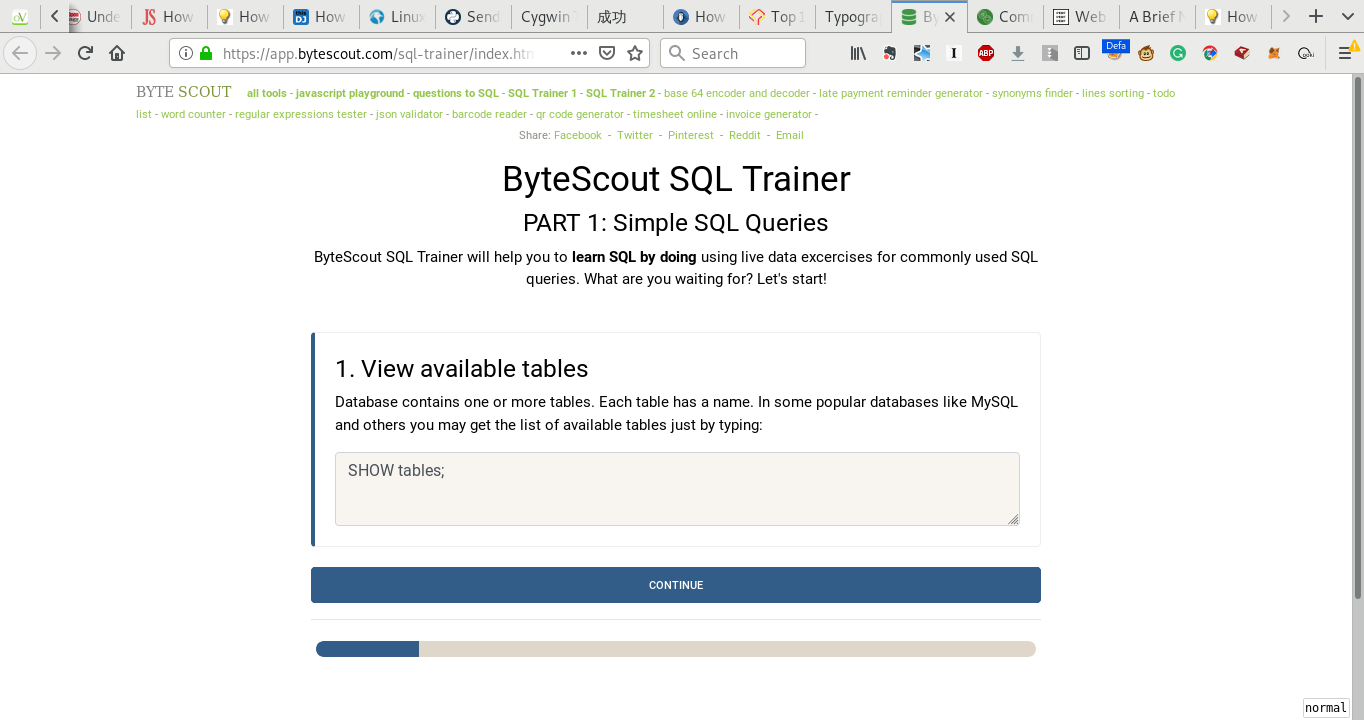
Task: Click the CONTINUE button
Action: click(675, 585)
